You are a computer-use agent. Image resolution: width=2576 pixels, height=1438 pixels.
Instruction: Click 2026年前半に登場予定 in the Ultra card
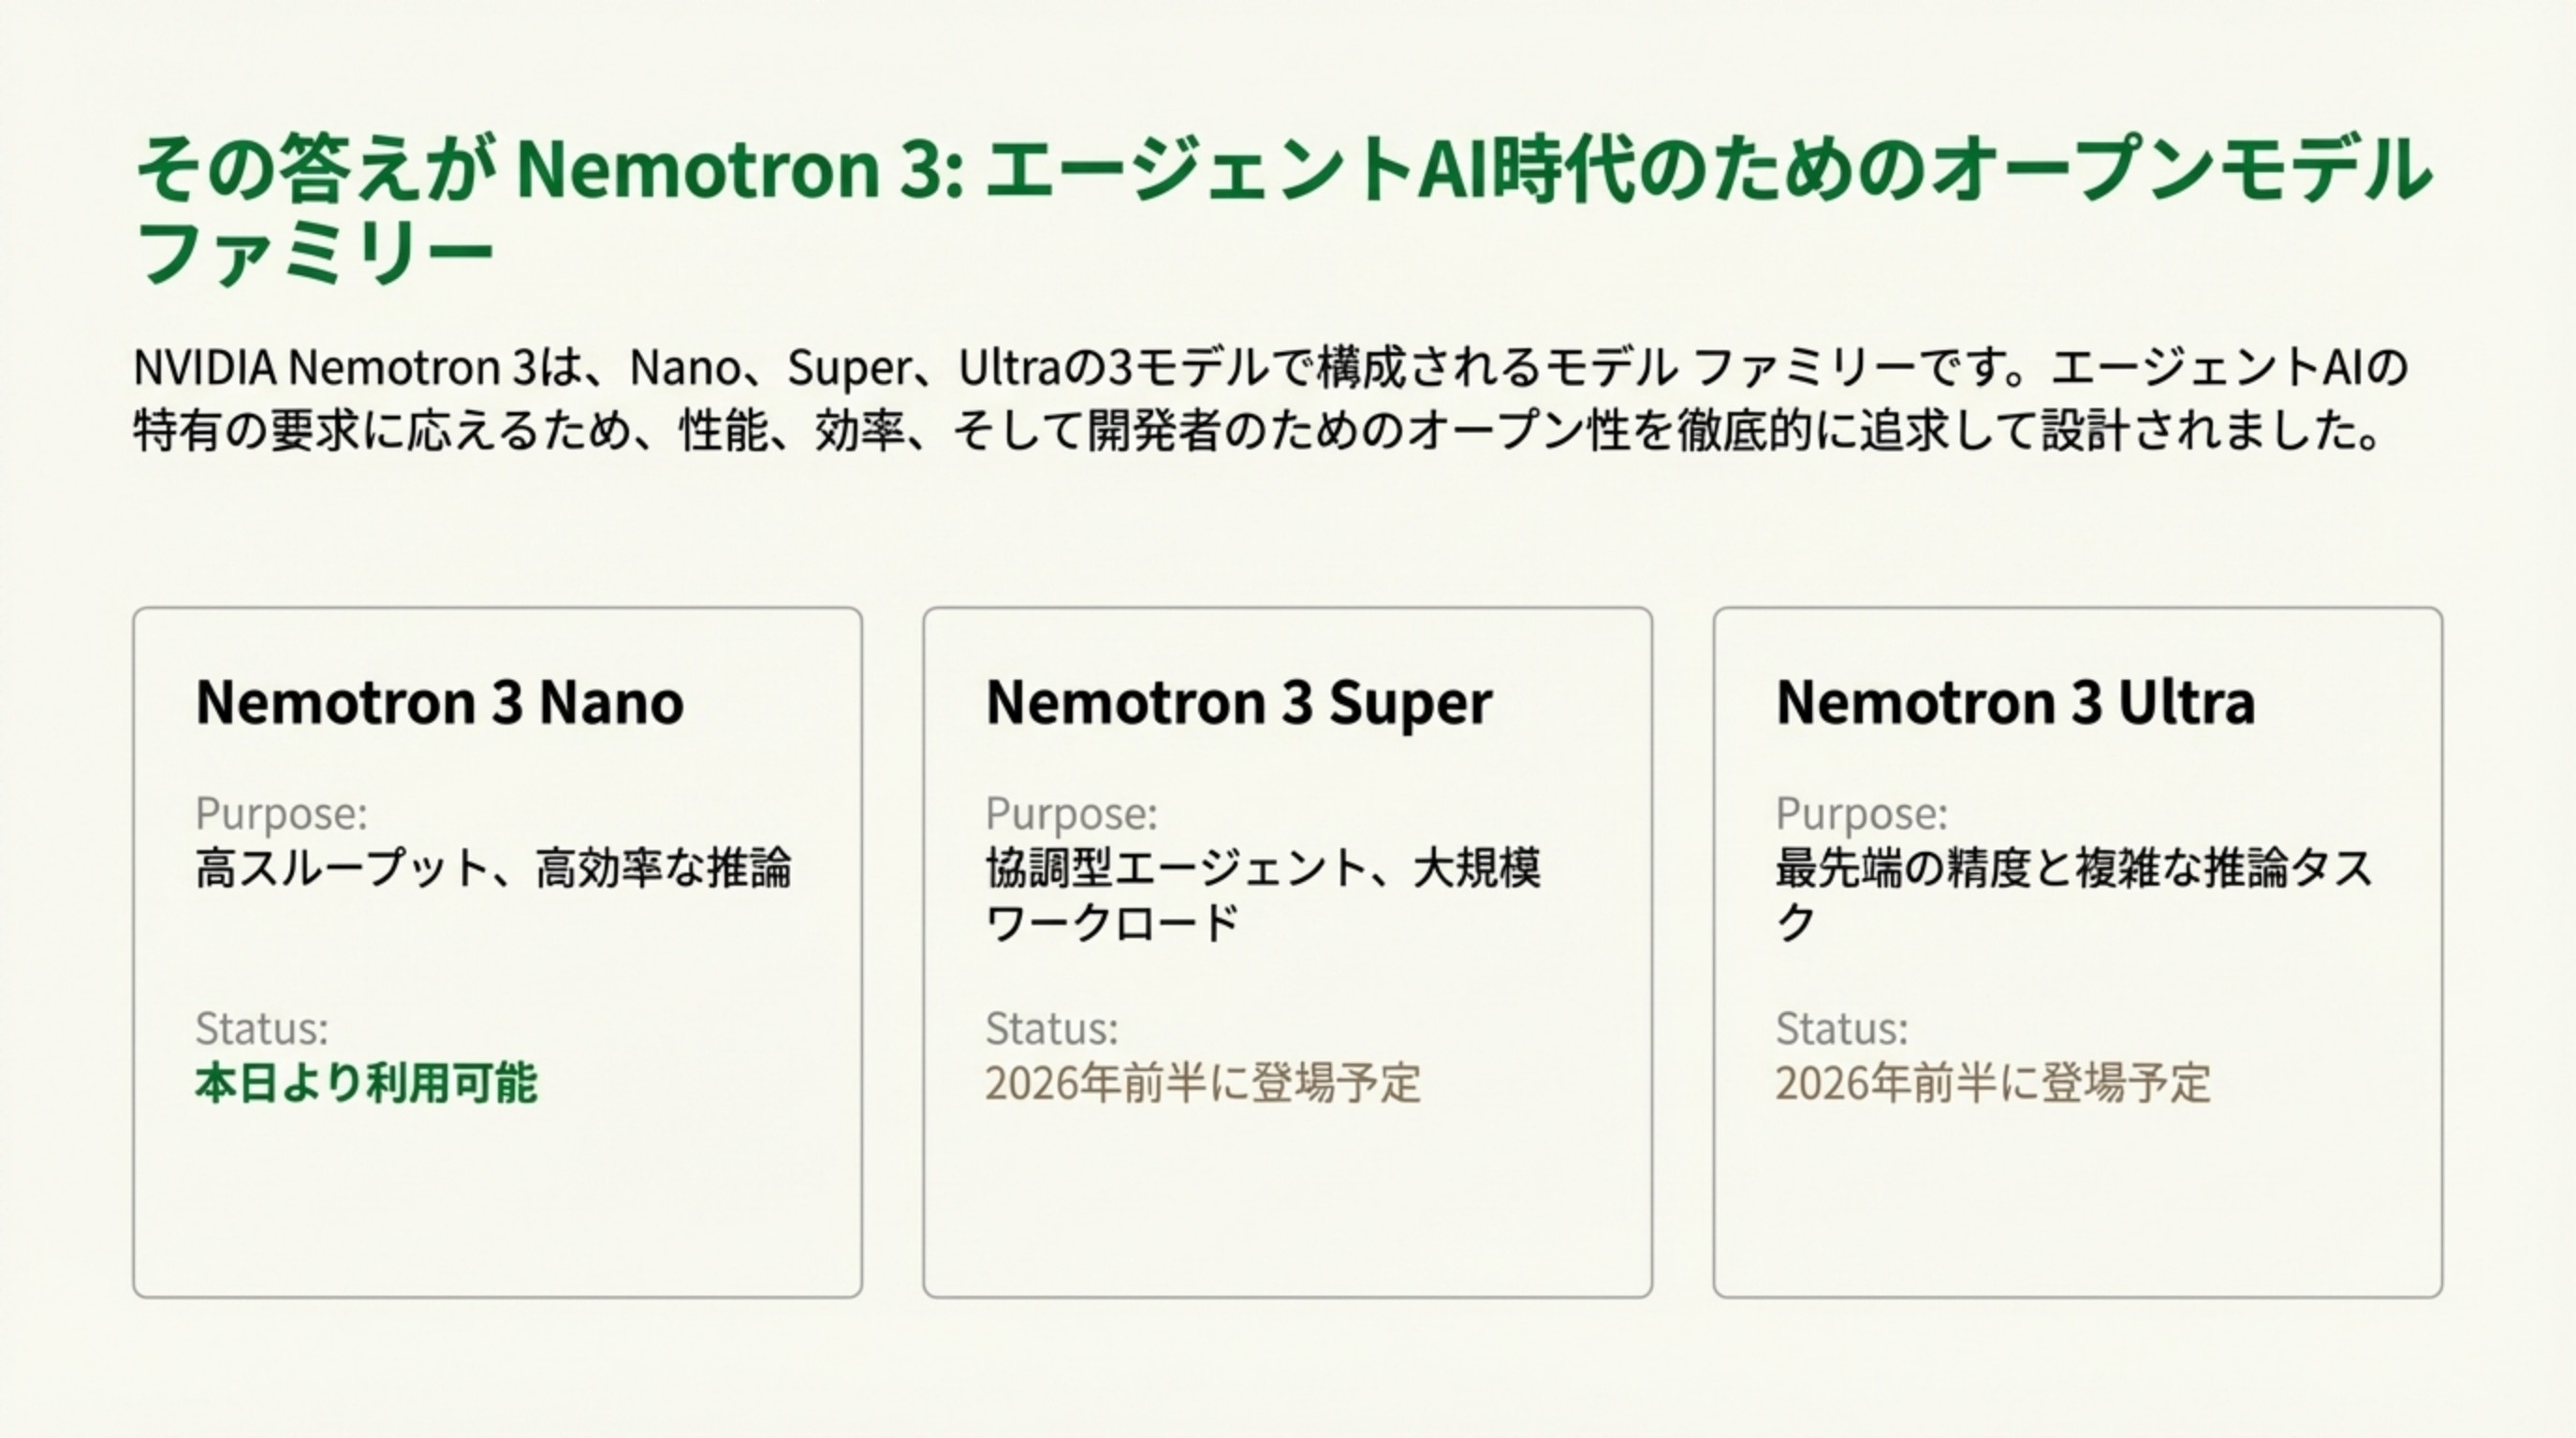pos(1993,1083)
